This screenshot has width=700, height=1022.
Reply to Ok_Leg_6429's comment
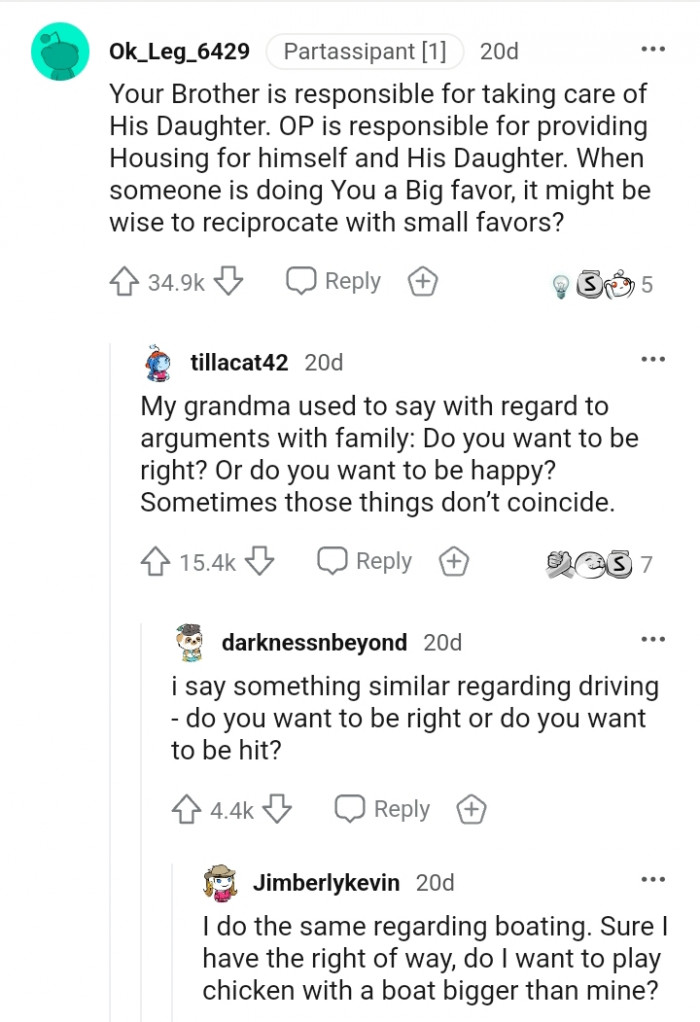334,282
